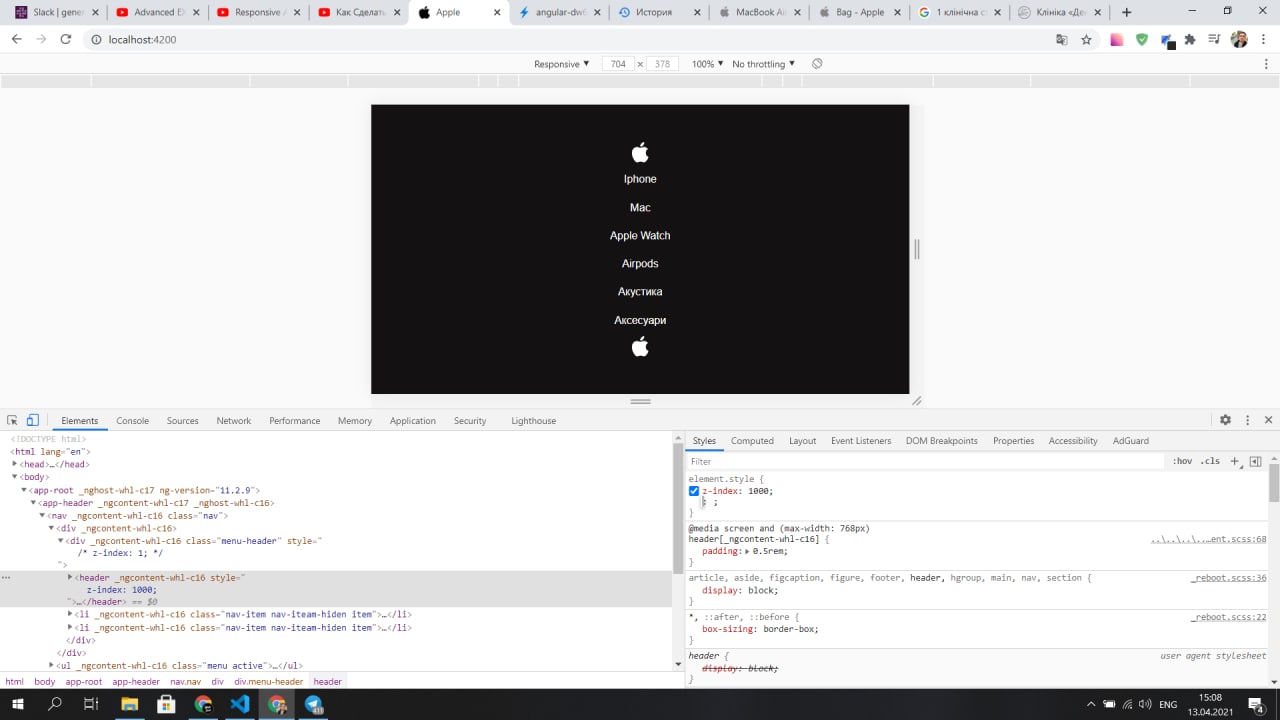Collapse the app-root element node

click(x=25, y=490)
